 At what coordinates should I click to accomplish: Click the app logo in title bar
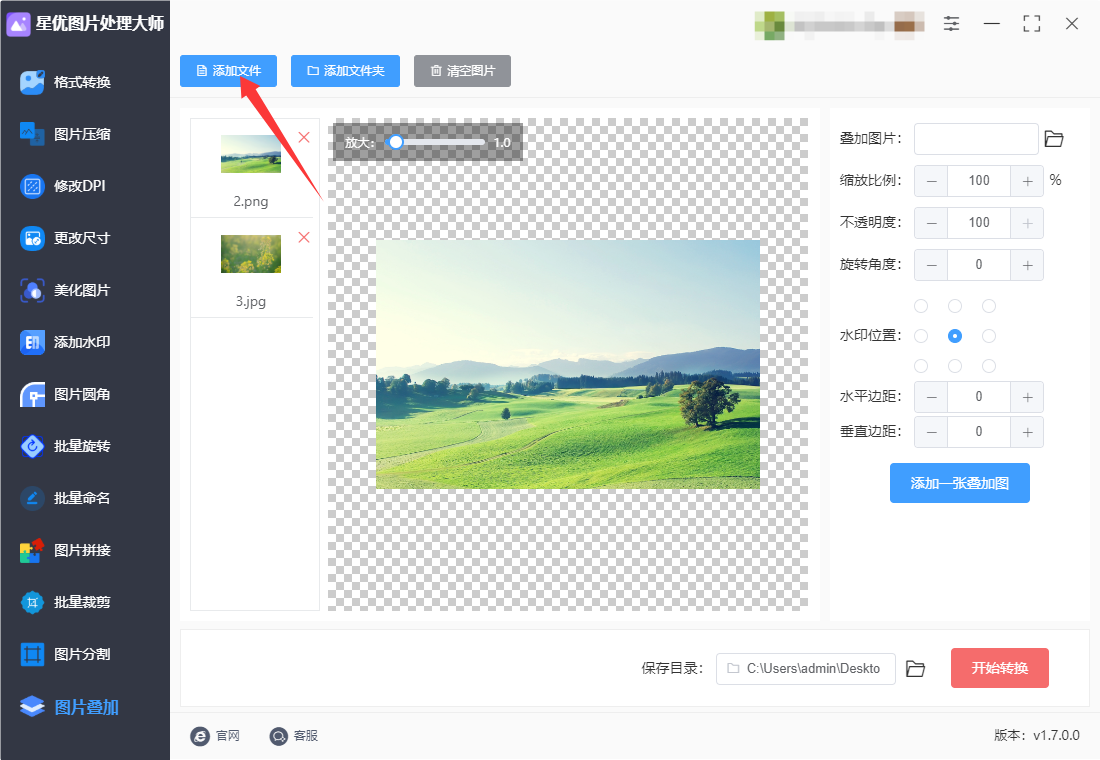click(18, 24)
